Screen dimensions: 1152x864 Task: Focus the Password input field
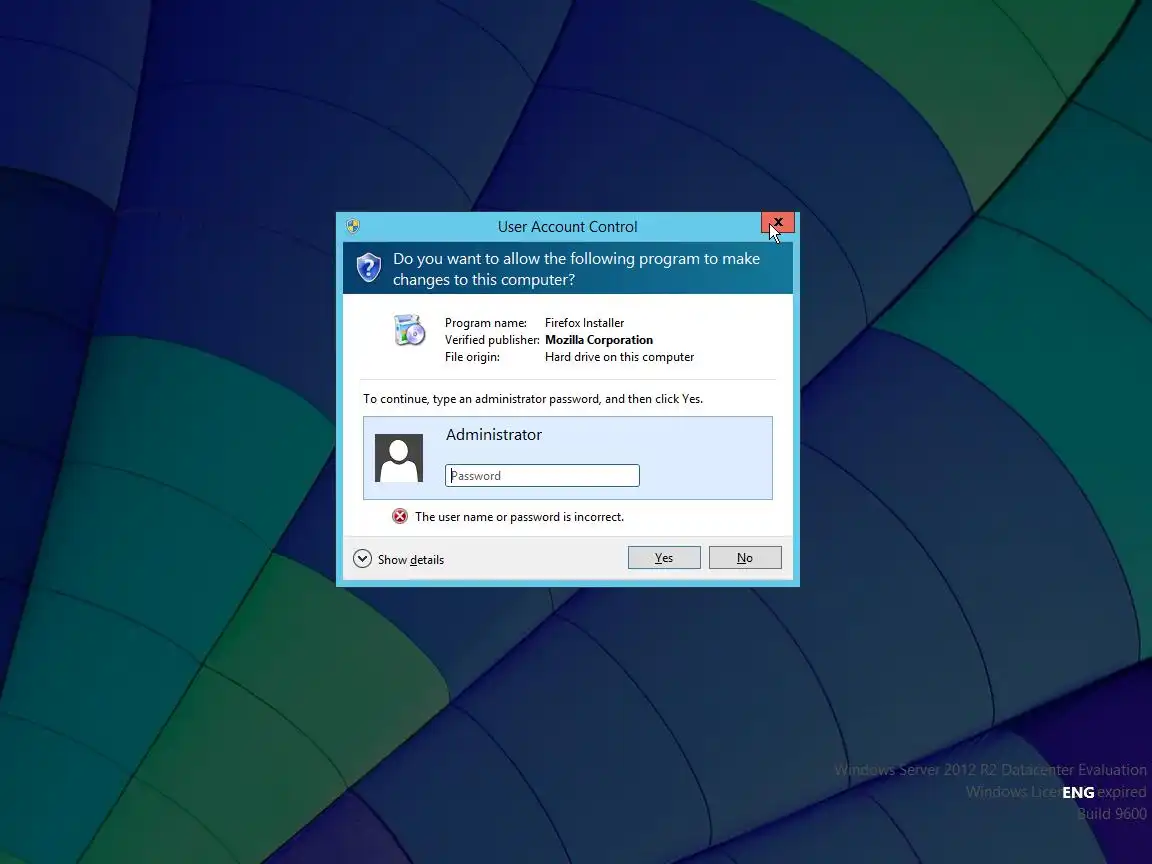pos(542,475)
